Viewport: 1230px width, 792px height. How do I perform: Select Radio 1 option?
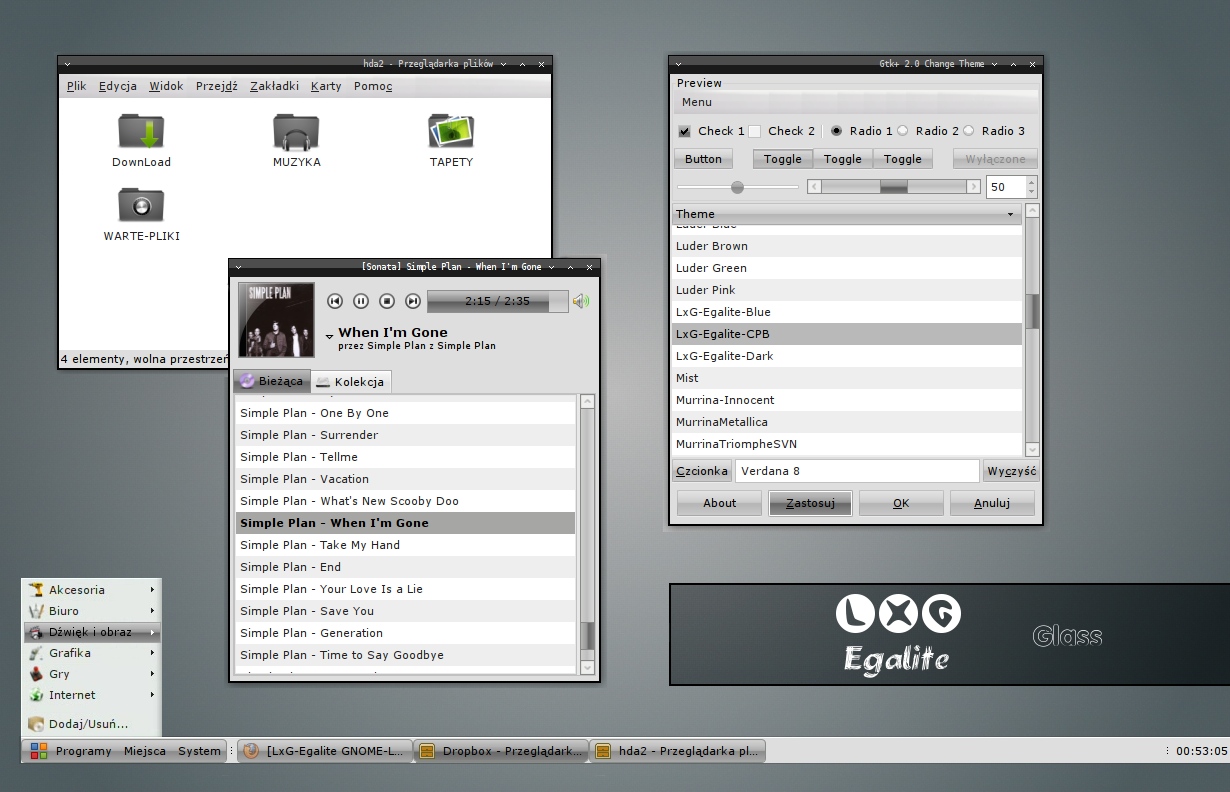(x=837, y=131)
